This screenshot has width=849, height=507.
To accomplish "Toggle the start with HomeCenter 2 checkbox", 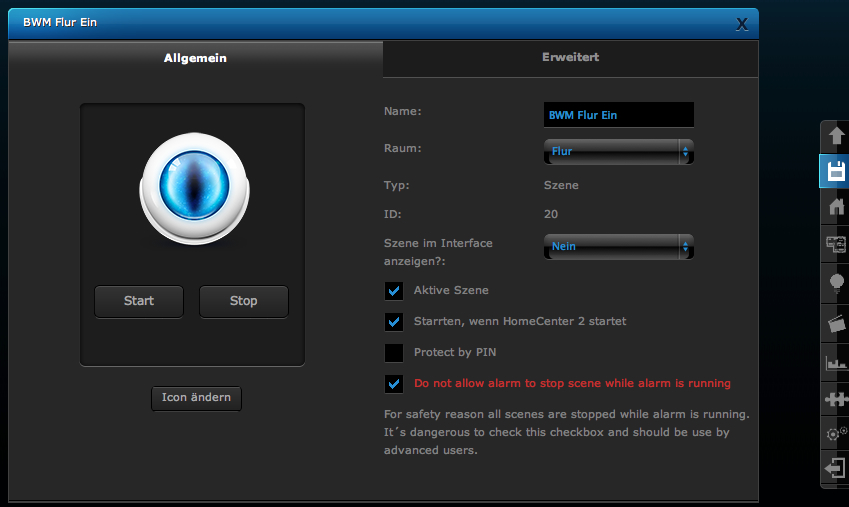I will [394, 322].
